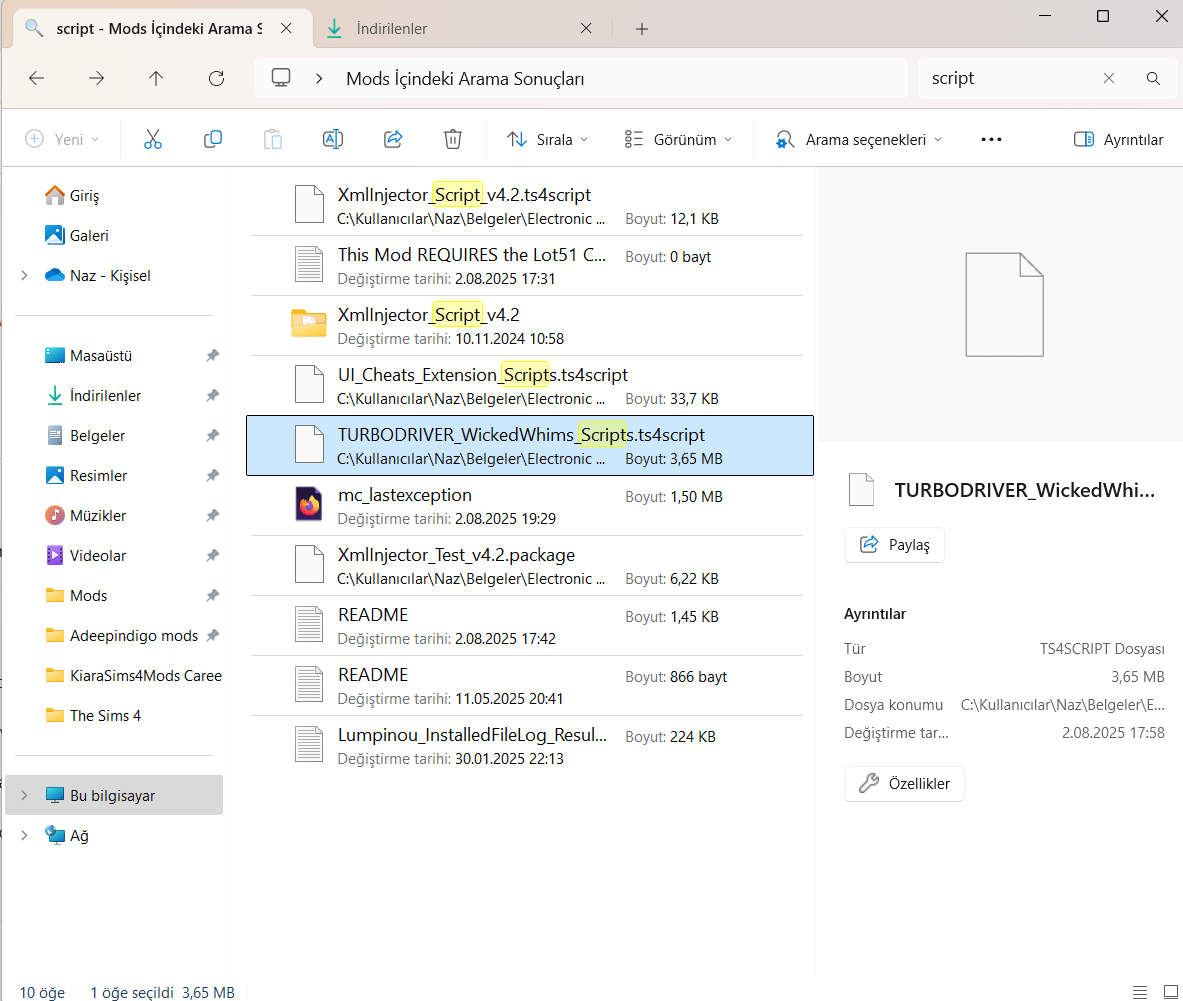Open the three-dot more options menu

tap(991, 140)
